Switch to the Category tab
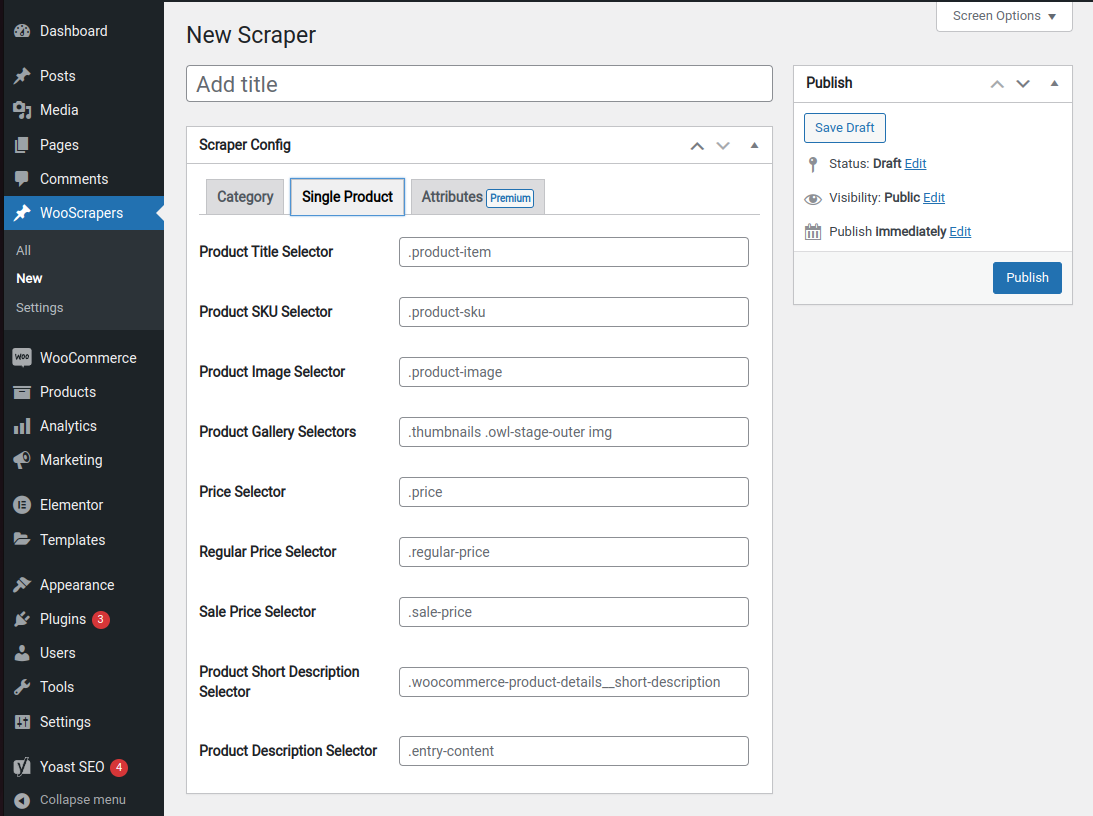 (x=245, y=197)
